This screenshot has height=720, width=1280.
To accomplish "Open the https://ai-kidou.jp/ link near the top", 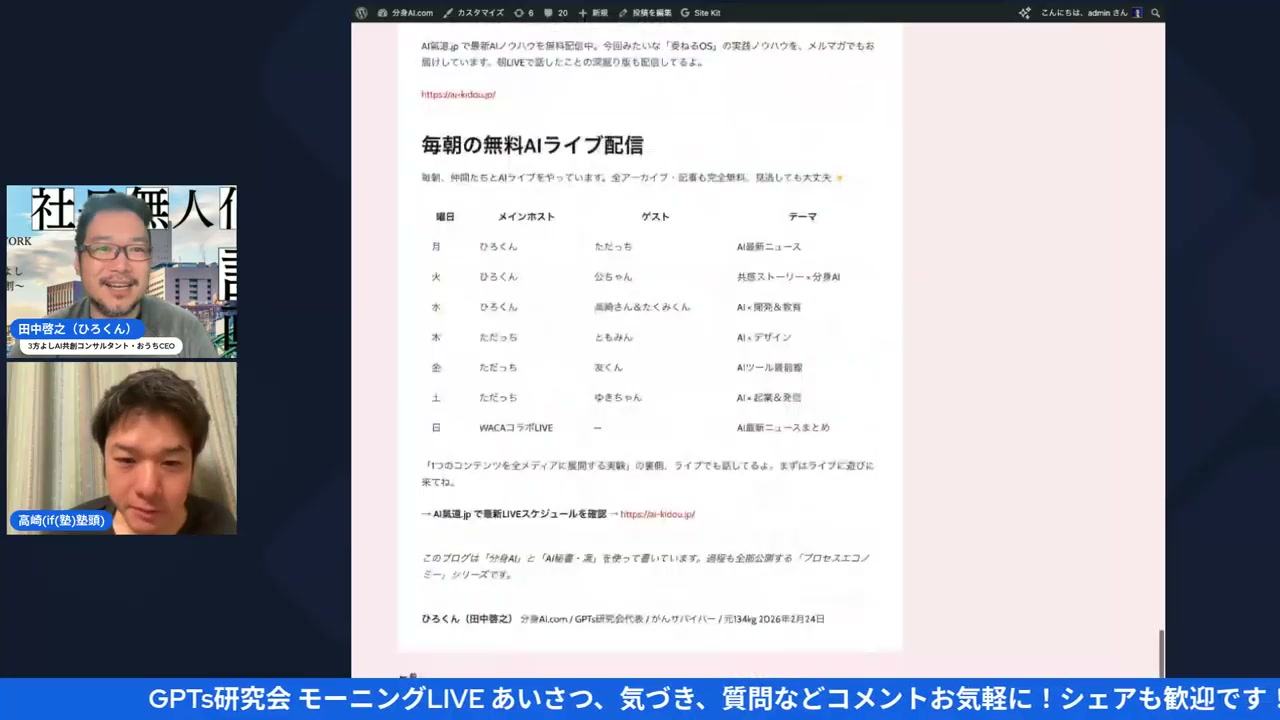I will [458, 94].
